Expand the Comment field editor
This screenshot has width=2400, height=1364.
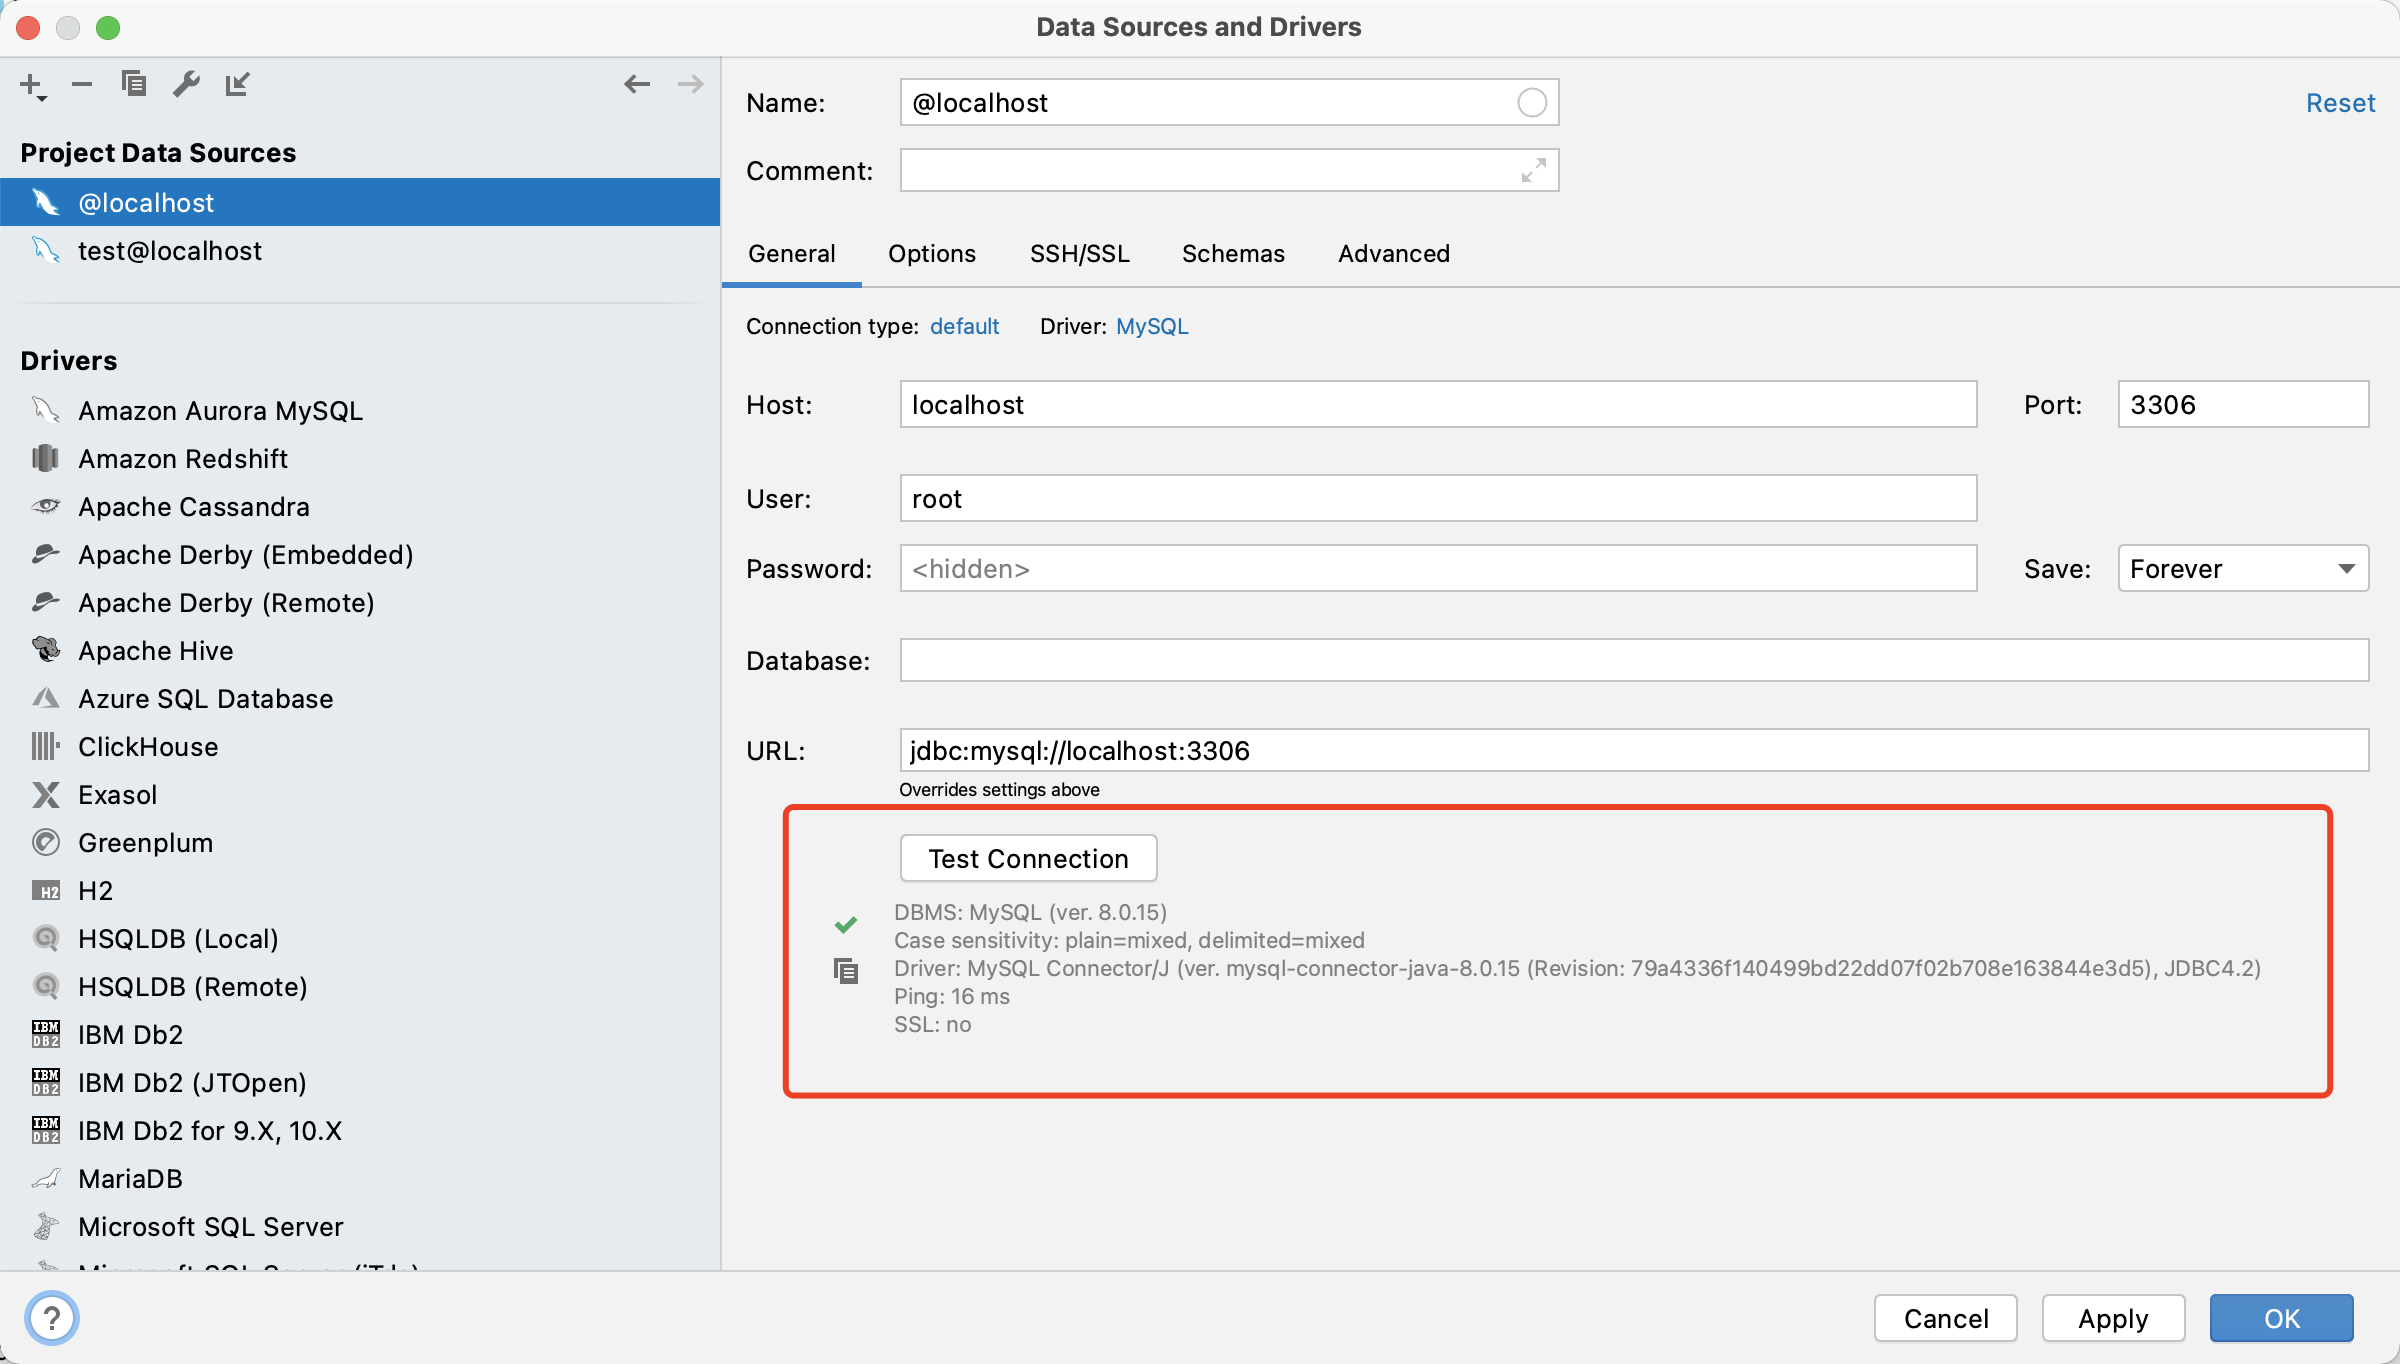coord(1533,170)
